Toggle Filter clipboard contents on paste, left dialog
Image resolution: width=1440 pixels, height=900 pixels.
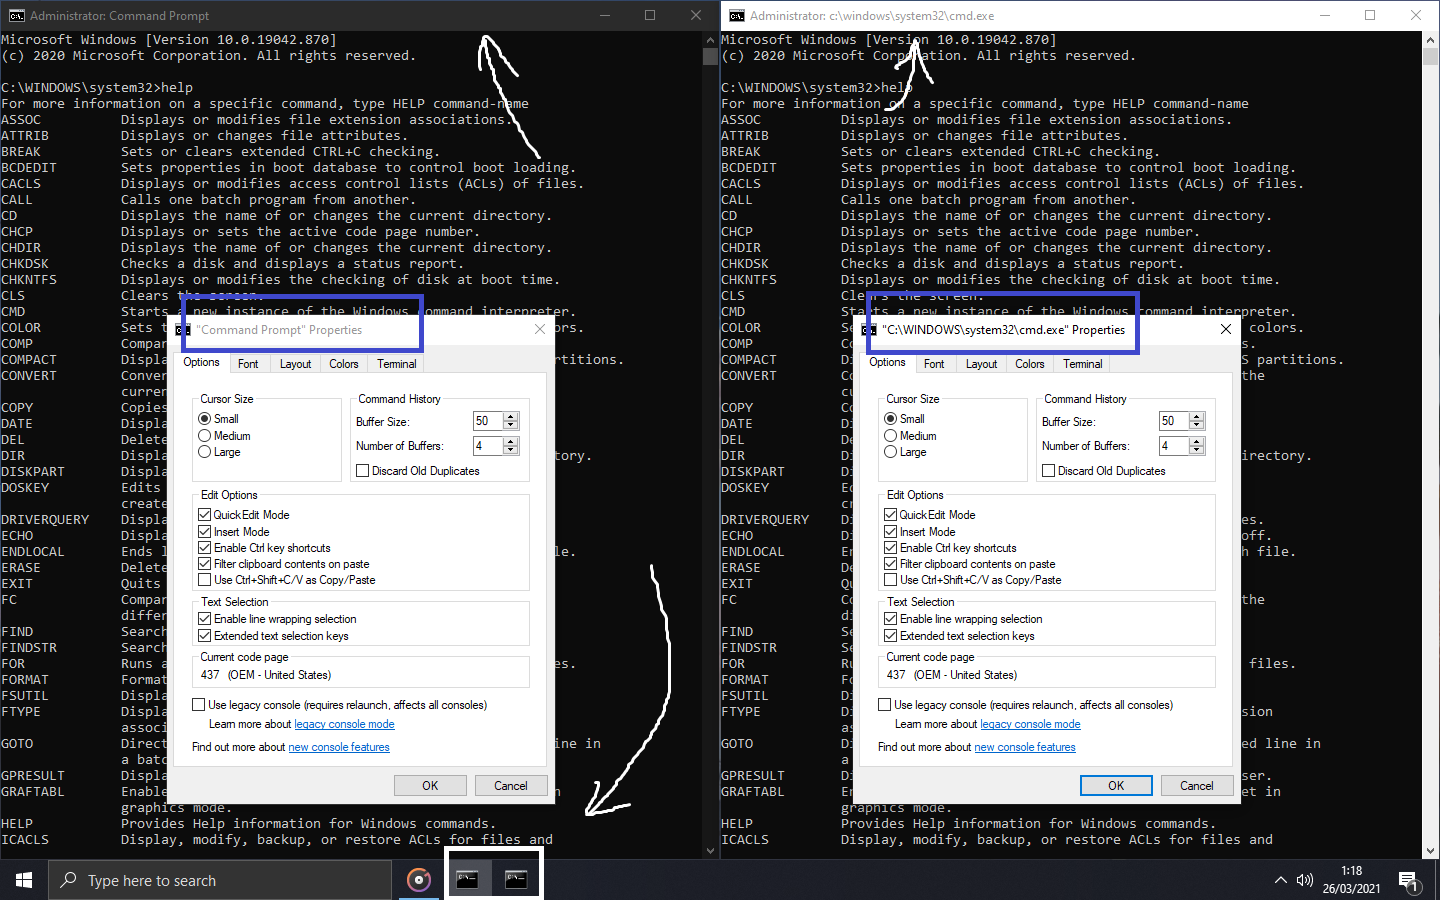coord(205,564)
